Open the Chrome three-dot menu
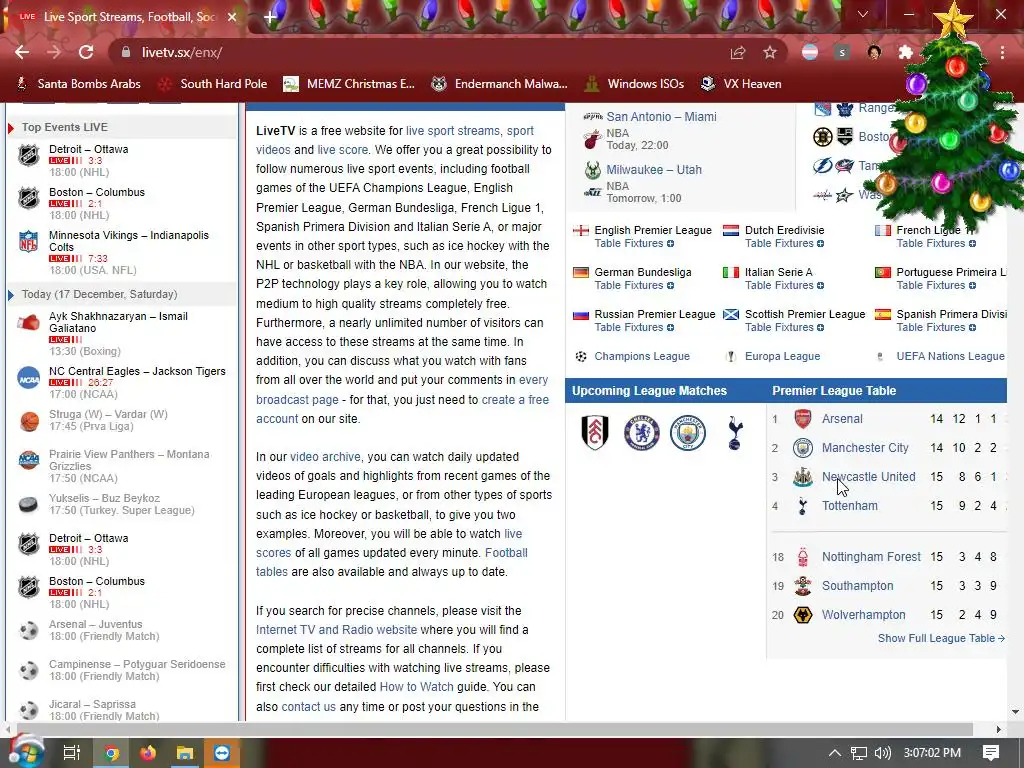The width and height of the screenshot is (1024, 768). tap(1002, 52)
